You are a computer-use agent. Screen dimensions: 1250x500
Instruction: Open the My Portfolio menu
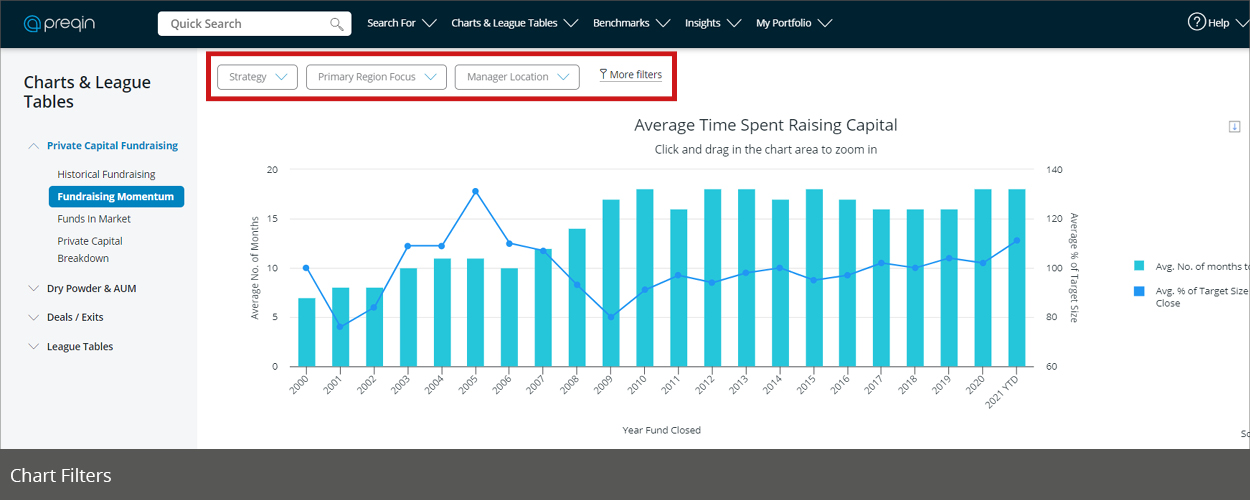pyautogui.click(x=794, y=23)
